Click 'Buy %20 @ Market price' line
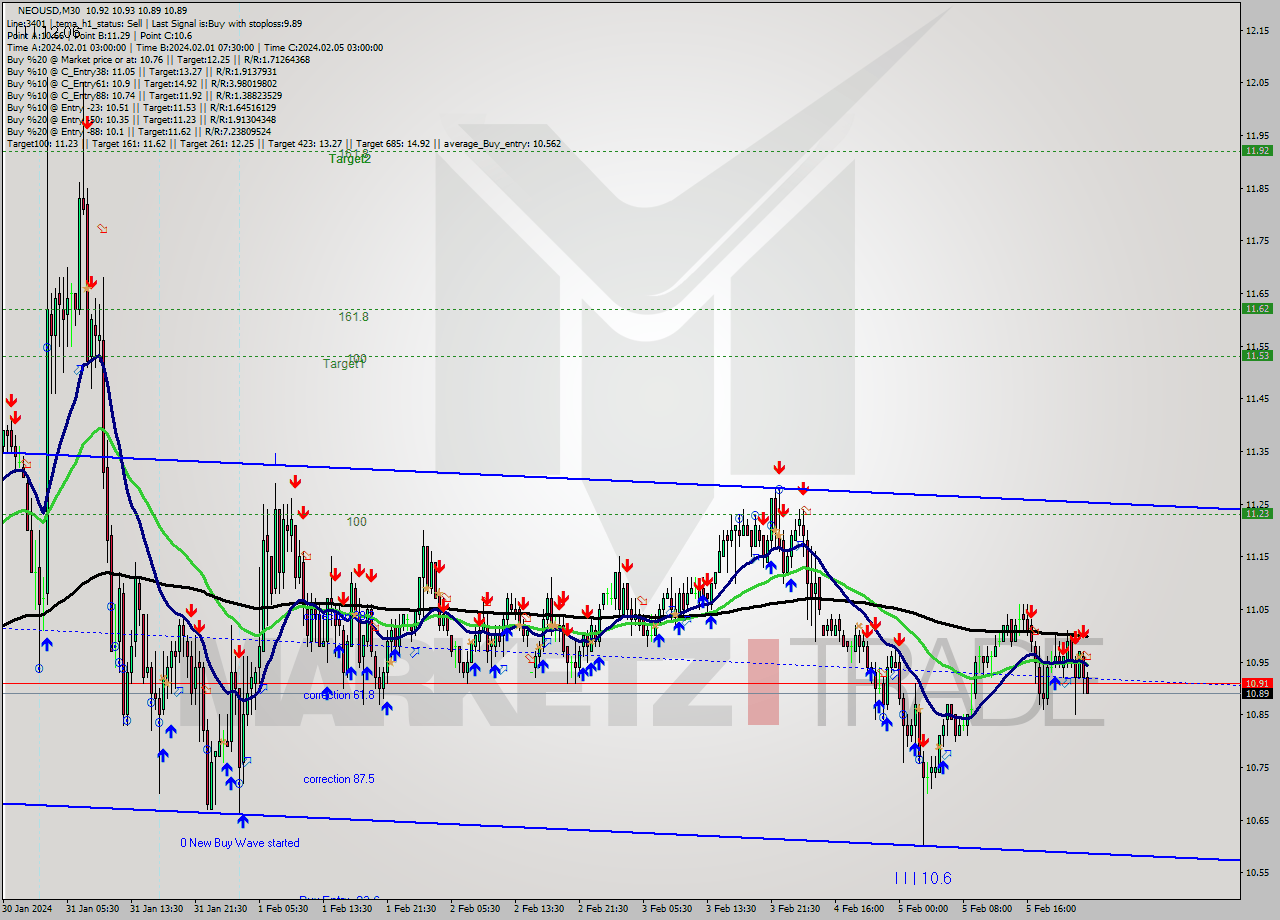1280x920 pixels. point(158,59)
